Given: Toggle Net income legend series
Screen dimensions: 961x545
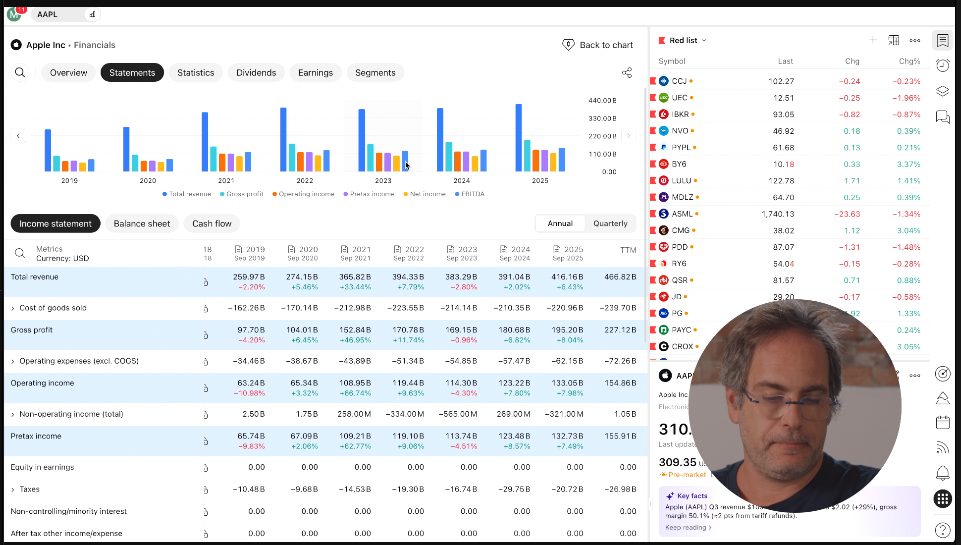Looking at the screenshot, I should tap(424, 194).
